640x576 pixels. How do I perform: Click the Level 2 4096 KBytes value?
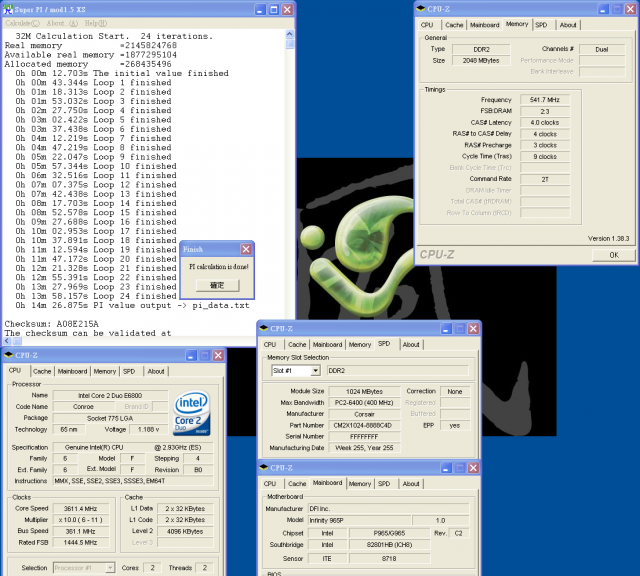tap(184, 532)
